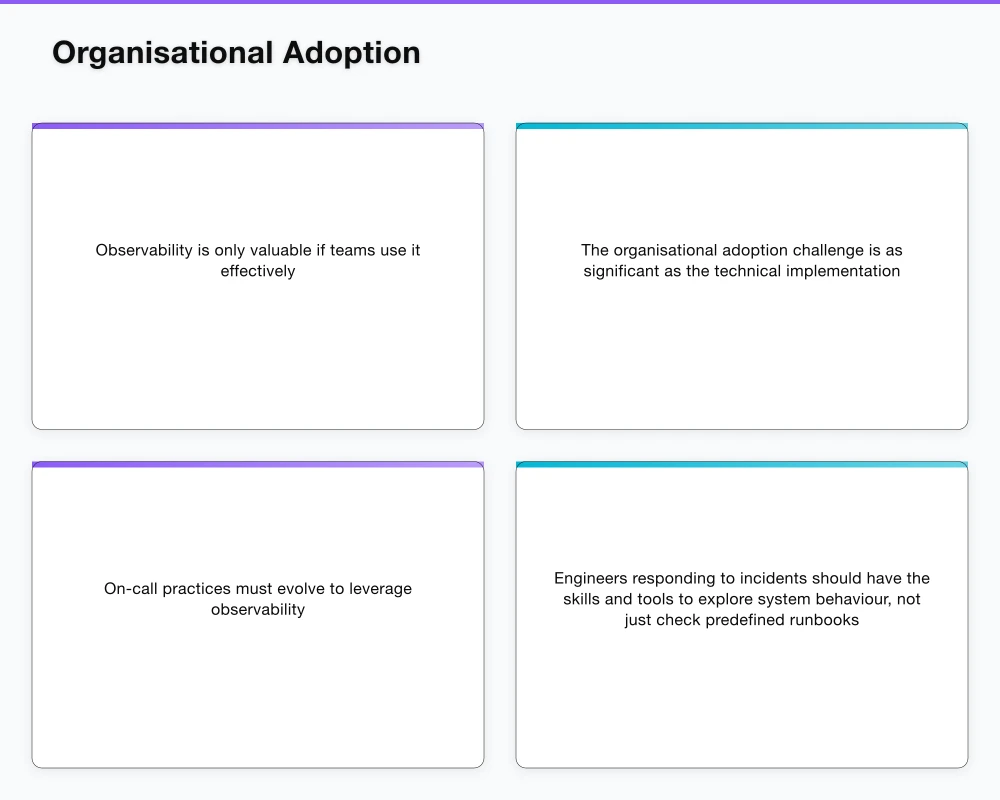Click the teal accent bar on the runbooks card
Screen dimensions: 1000x800
741,465
